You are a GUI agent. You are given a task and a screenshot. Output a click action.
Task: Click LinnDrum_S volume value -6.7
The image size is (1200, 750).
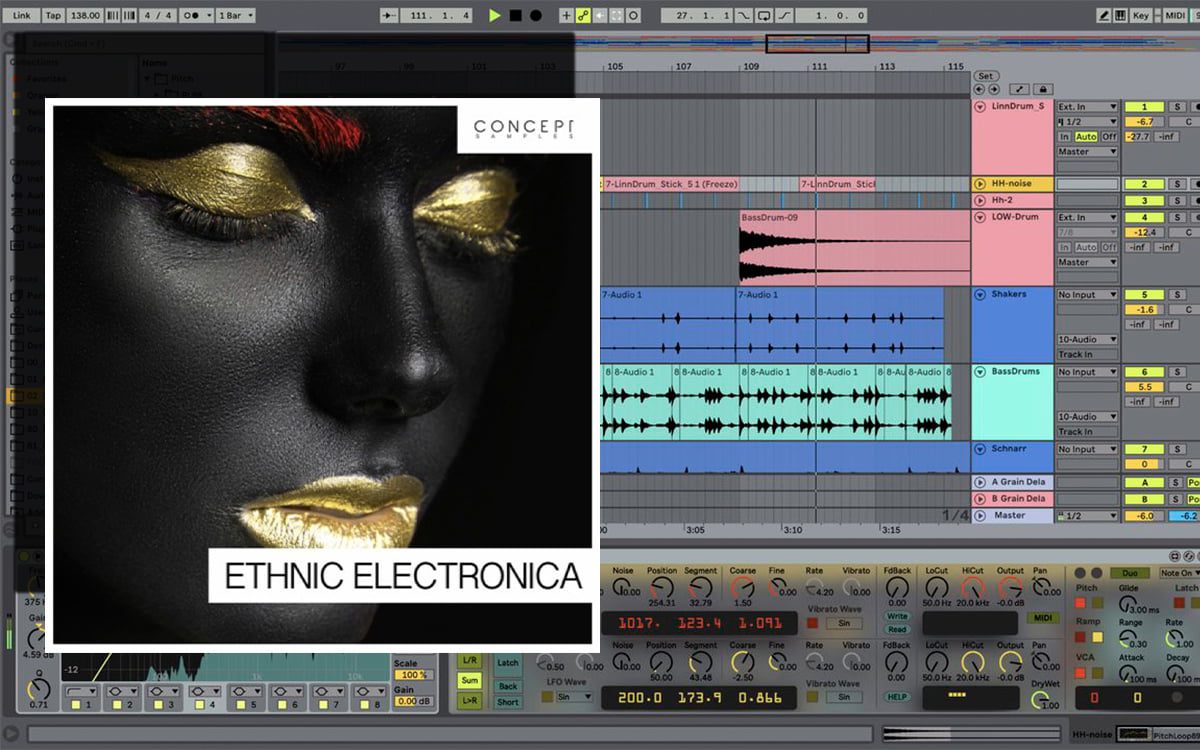pos(1144,121)
